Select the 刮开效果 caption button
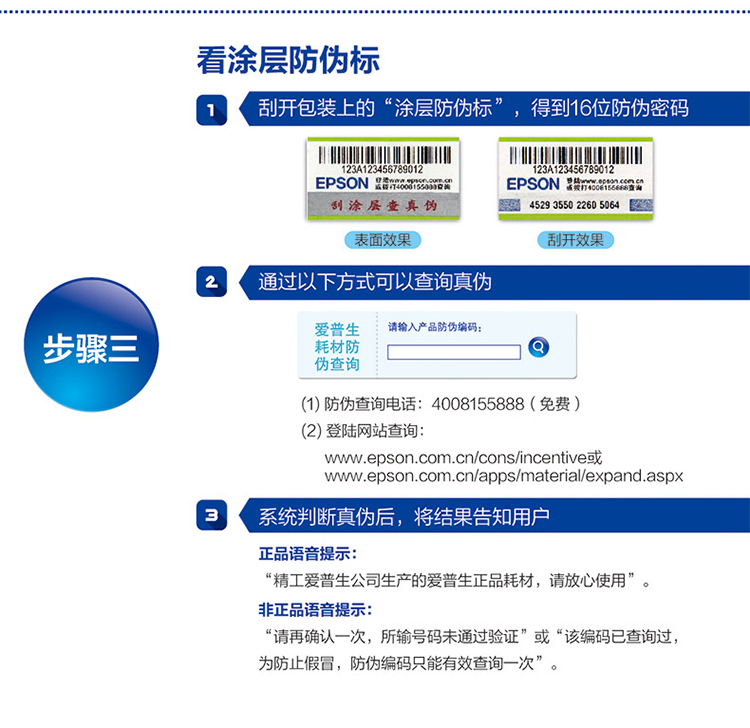Viewport: 750px width, 728px height. (575, 240)
